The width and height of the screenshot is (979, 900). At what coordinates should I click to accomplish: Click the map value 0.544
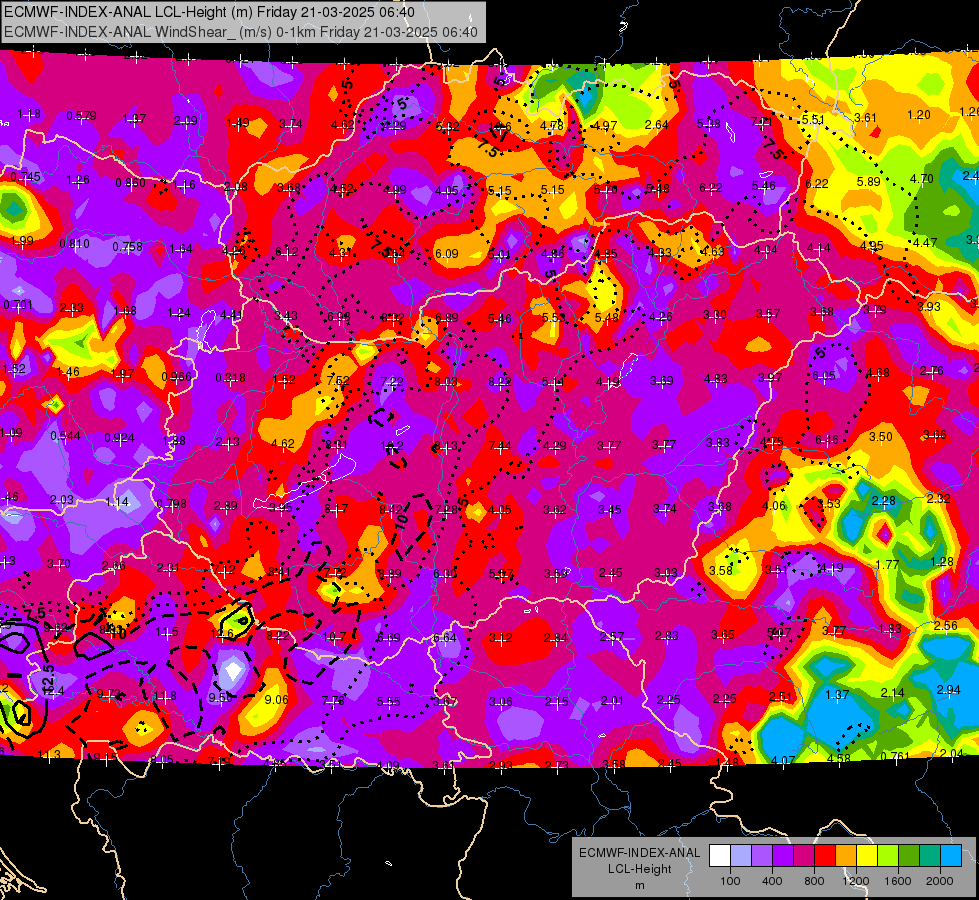click(x=66, y=435)
